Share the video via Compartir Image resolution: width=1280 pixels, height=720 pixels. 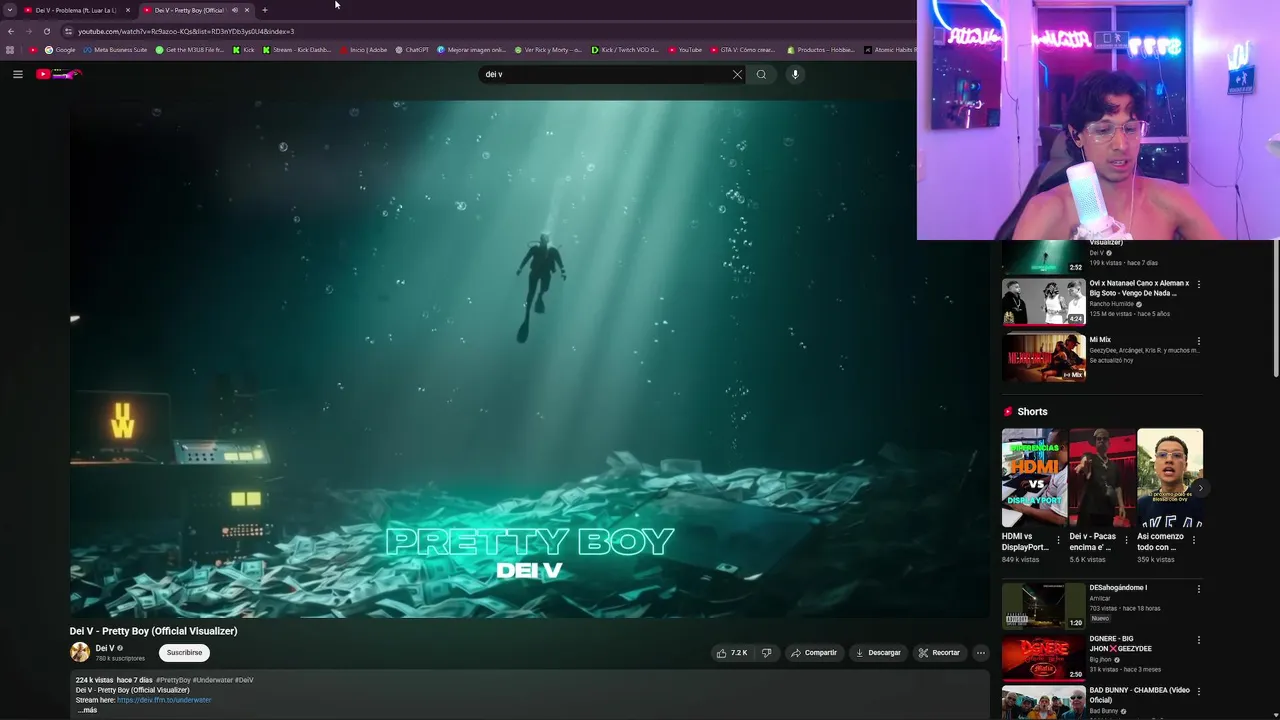coord(814,653)
